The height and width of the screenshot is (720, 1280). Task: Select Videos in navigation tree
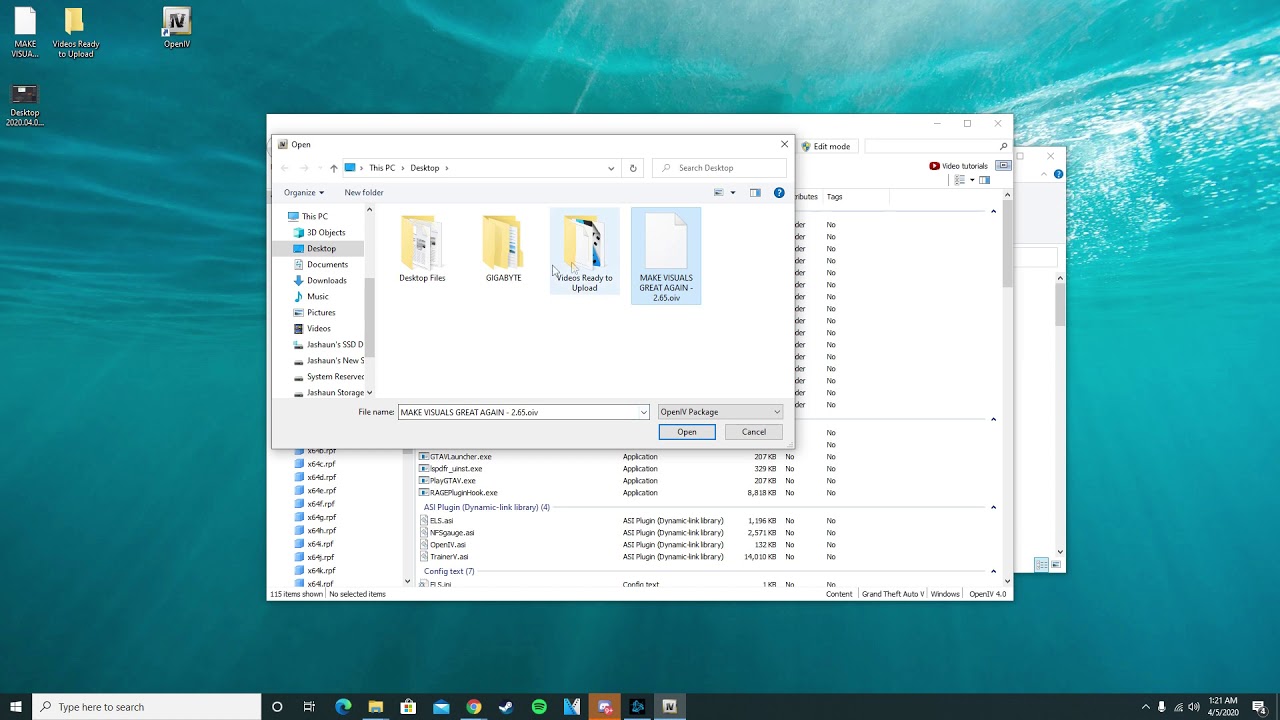pos(312,328)
